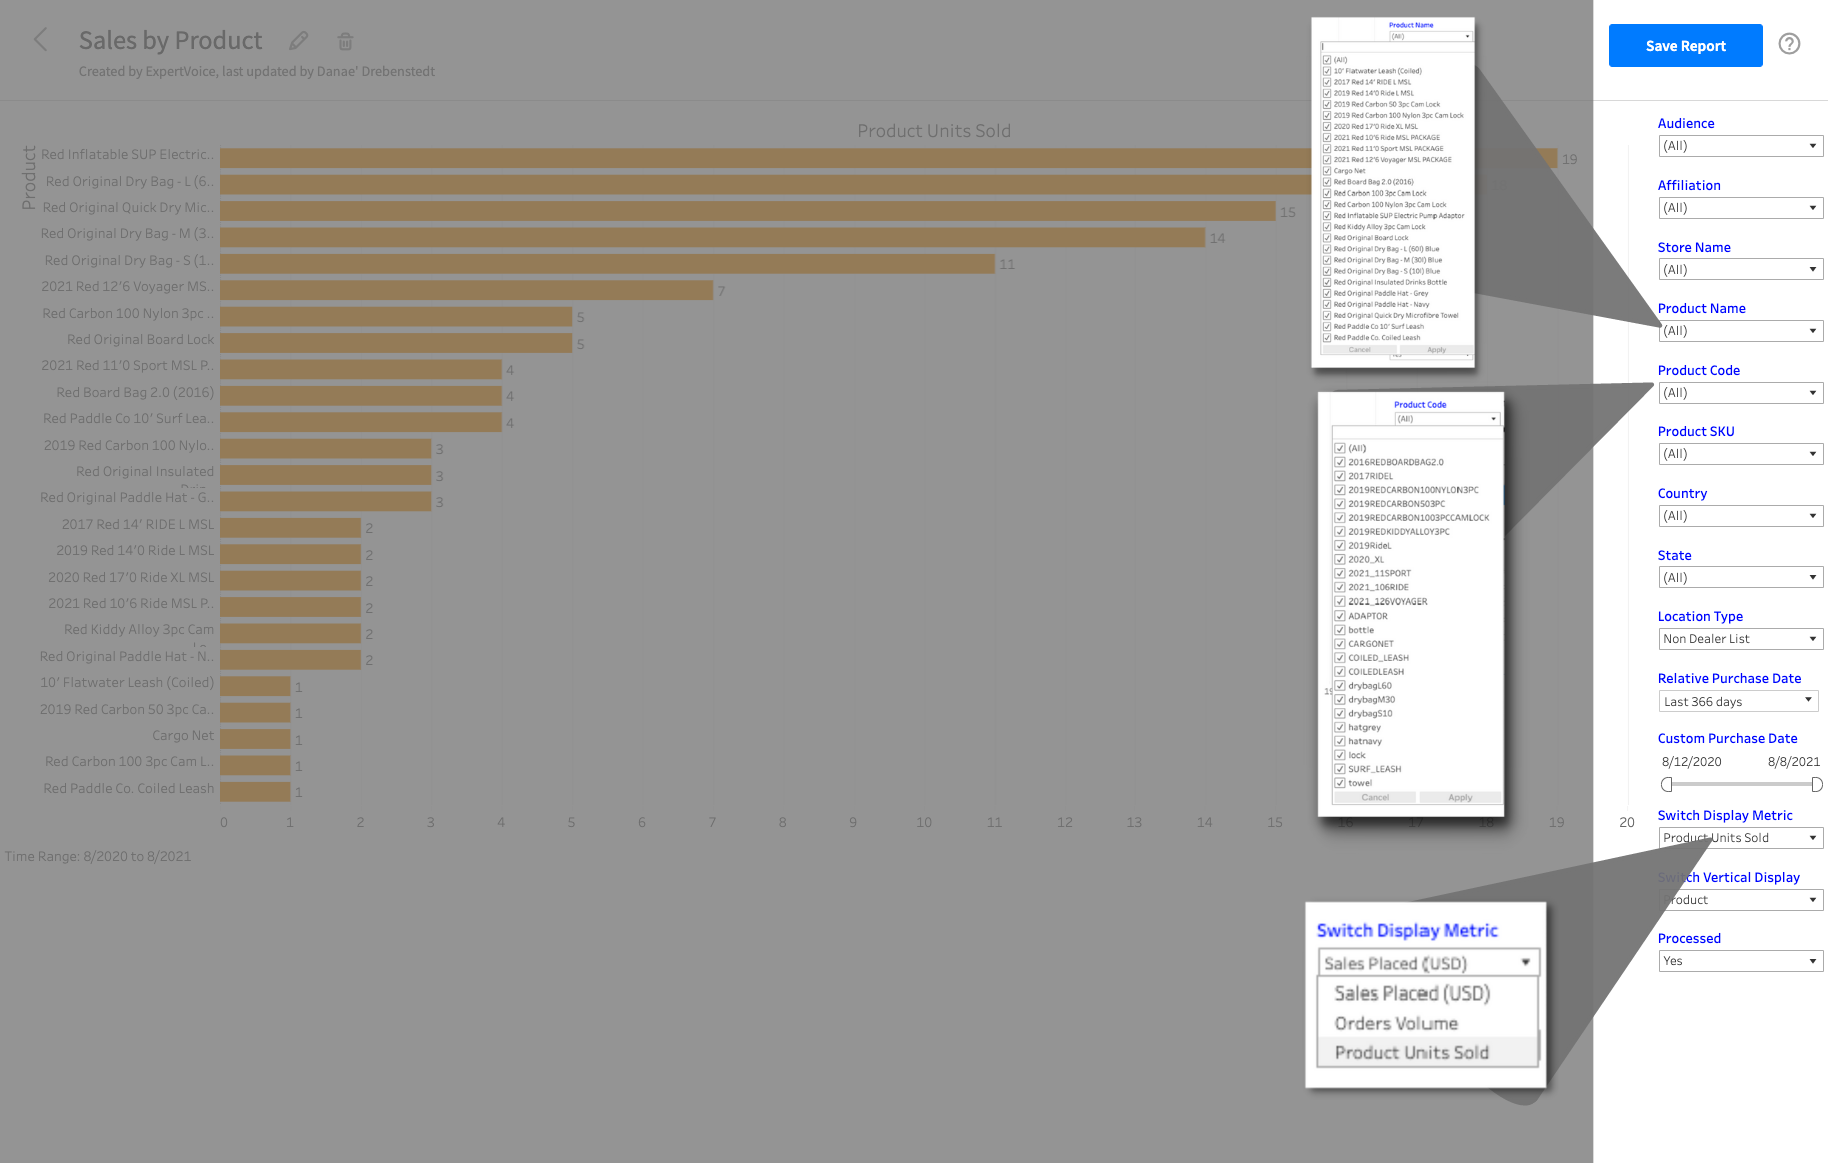Click the Sales by Product title
This screenshot has width=1828, height=1163.
click(170, 40)
